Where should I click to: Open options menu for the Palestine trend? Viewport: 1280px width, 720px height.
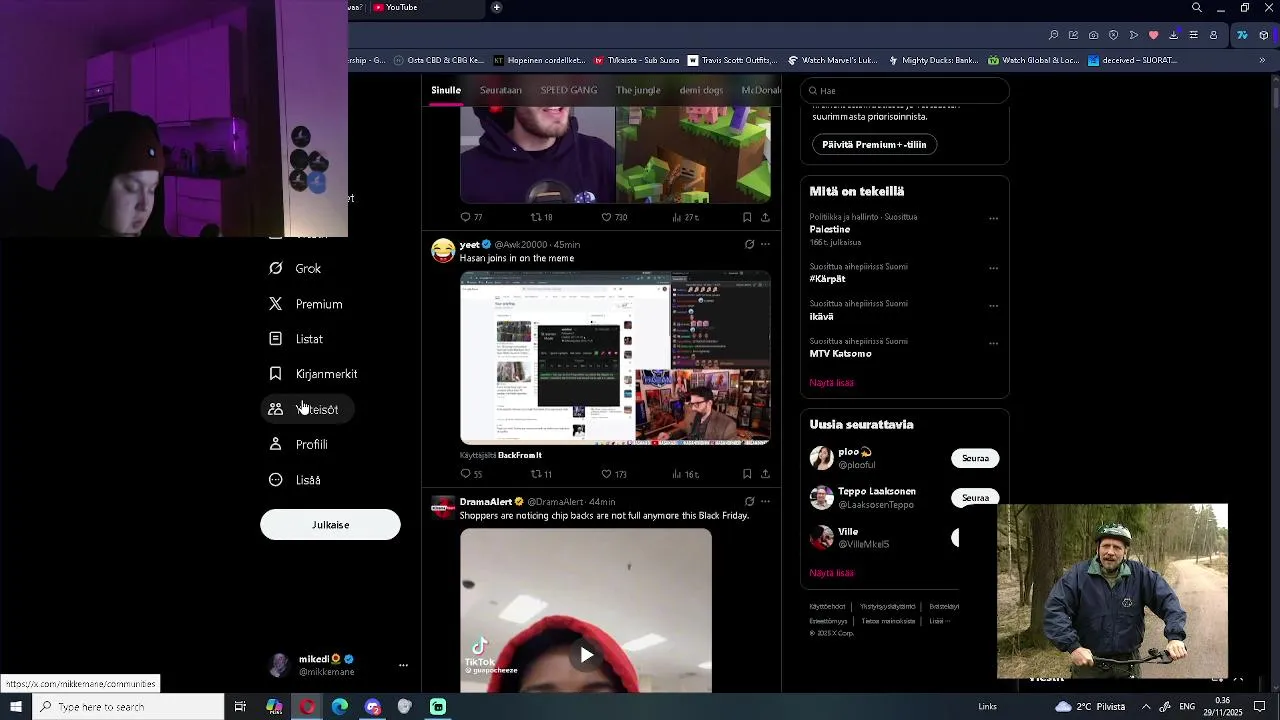(x=993, y=218)
